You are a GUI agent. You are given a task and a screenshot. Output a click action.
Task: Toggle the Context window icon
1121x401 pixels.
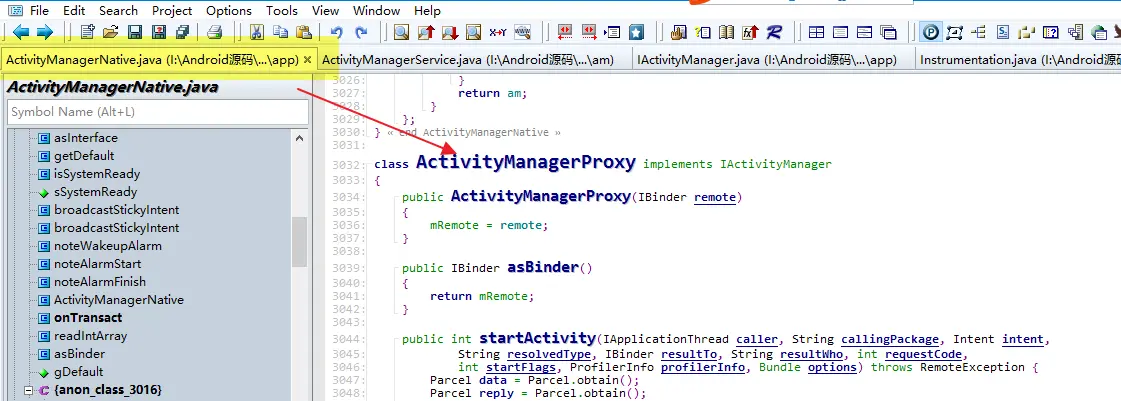click(x=954, y=31)
